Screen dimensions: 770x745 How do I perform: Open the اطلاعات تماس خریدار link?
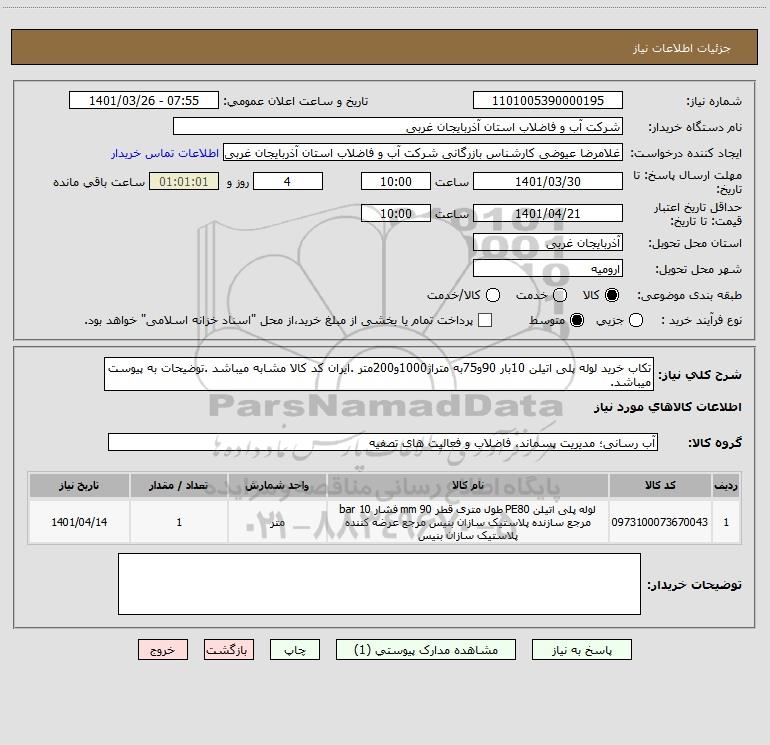coord(165,153)
